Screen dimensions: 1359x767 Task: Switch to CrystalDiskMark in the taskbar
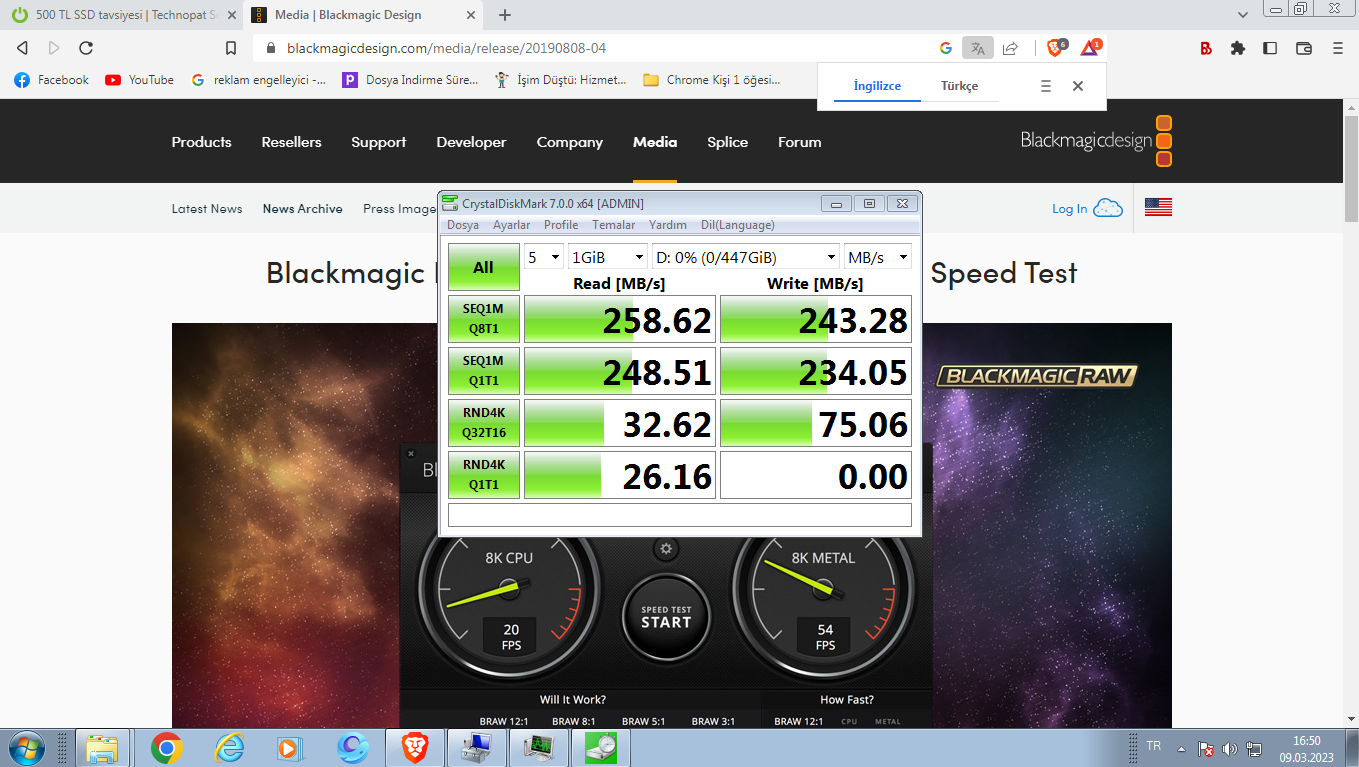tap(601, 747)
